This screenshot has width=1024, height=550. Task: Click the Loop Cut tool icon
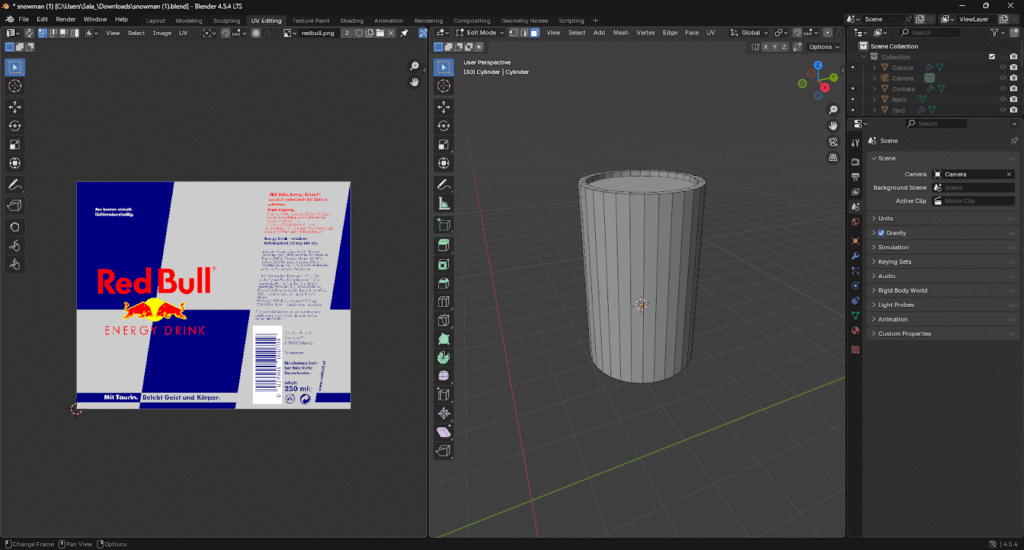pyautogui.click(x=444, y=302)
